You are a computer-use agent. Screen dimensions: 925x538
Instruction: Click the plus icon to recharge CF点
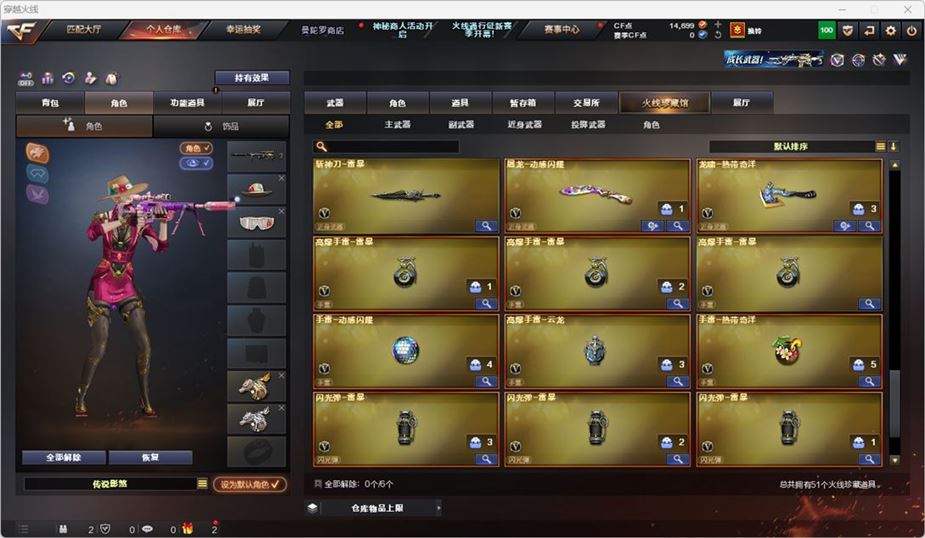[717, 25]
